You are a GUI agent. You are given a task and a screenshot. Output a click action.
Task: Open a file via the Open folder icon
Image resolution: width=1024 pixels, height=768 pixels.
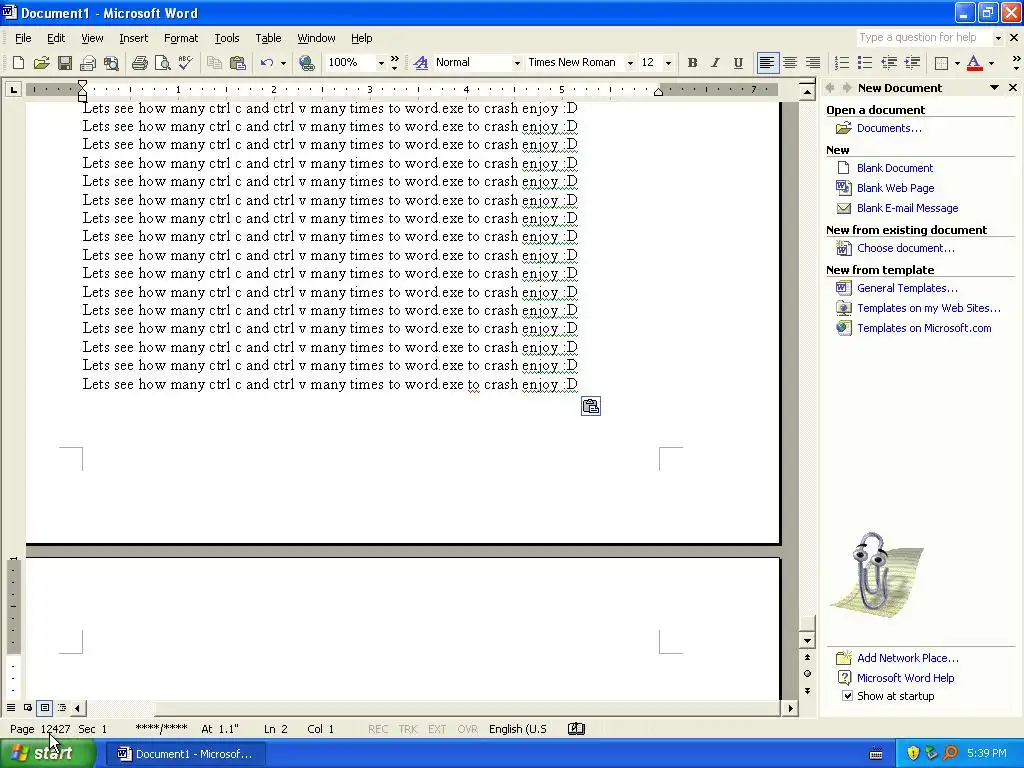41,63
